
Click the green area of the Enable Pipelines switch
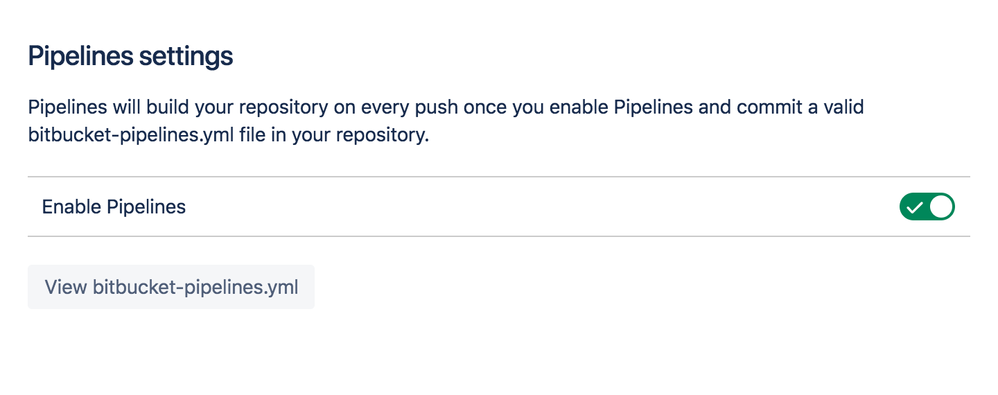[914, 207]
